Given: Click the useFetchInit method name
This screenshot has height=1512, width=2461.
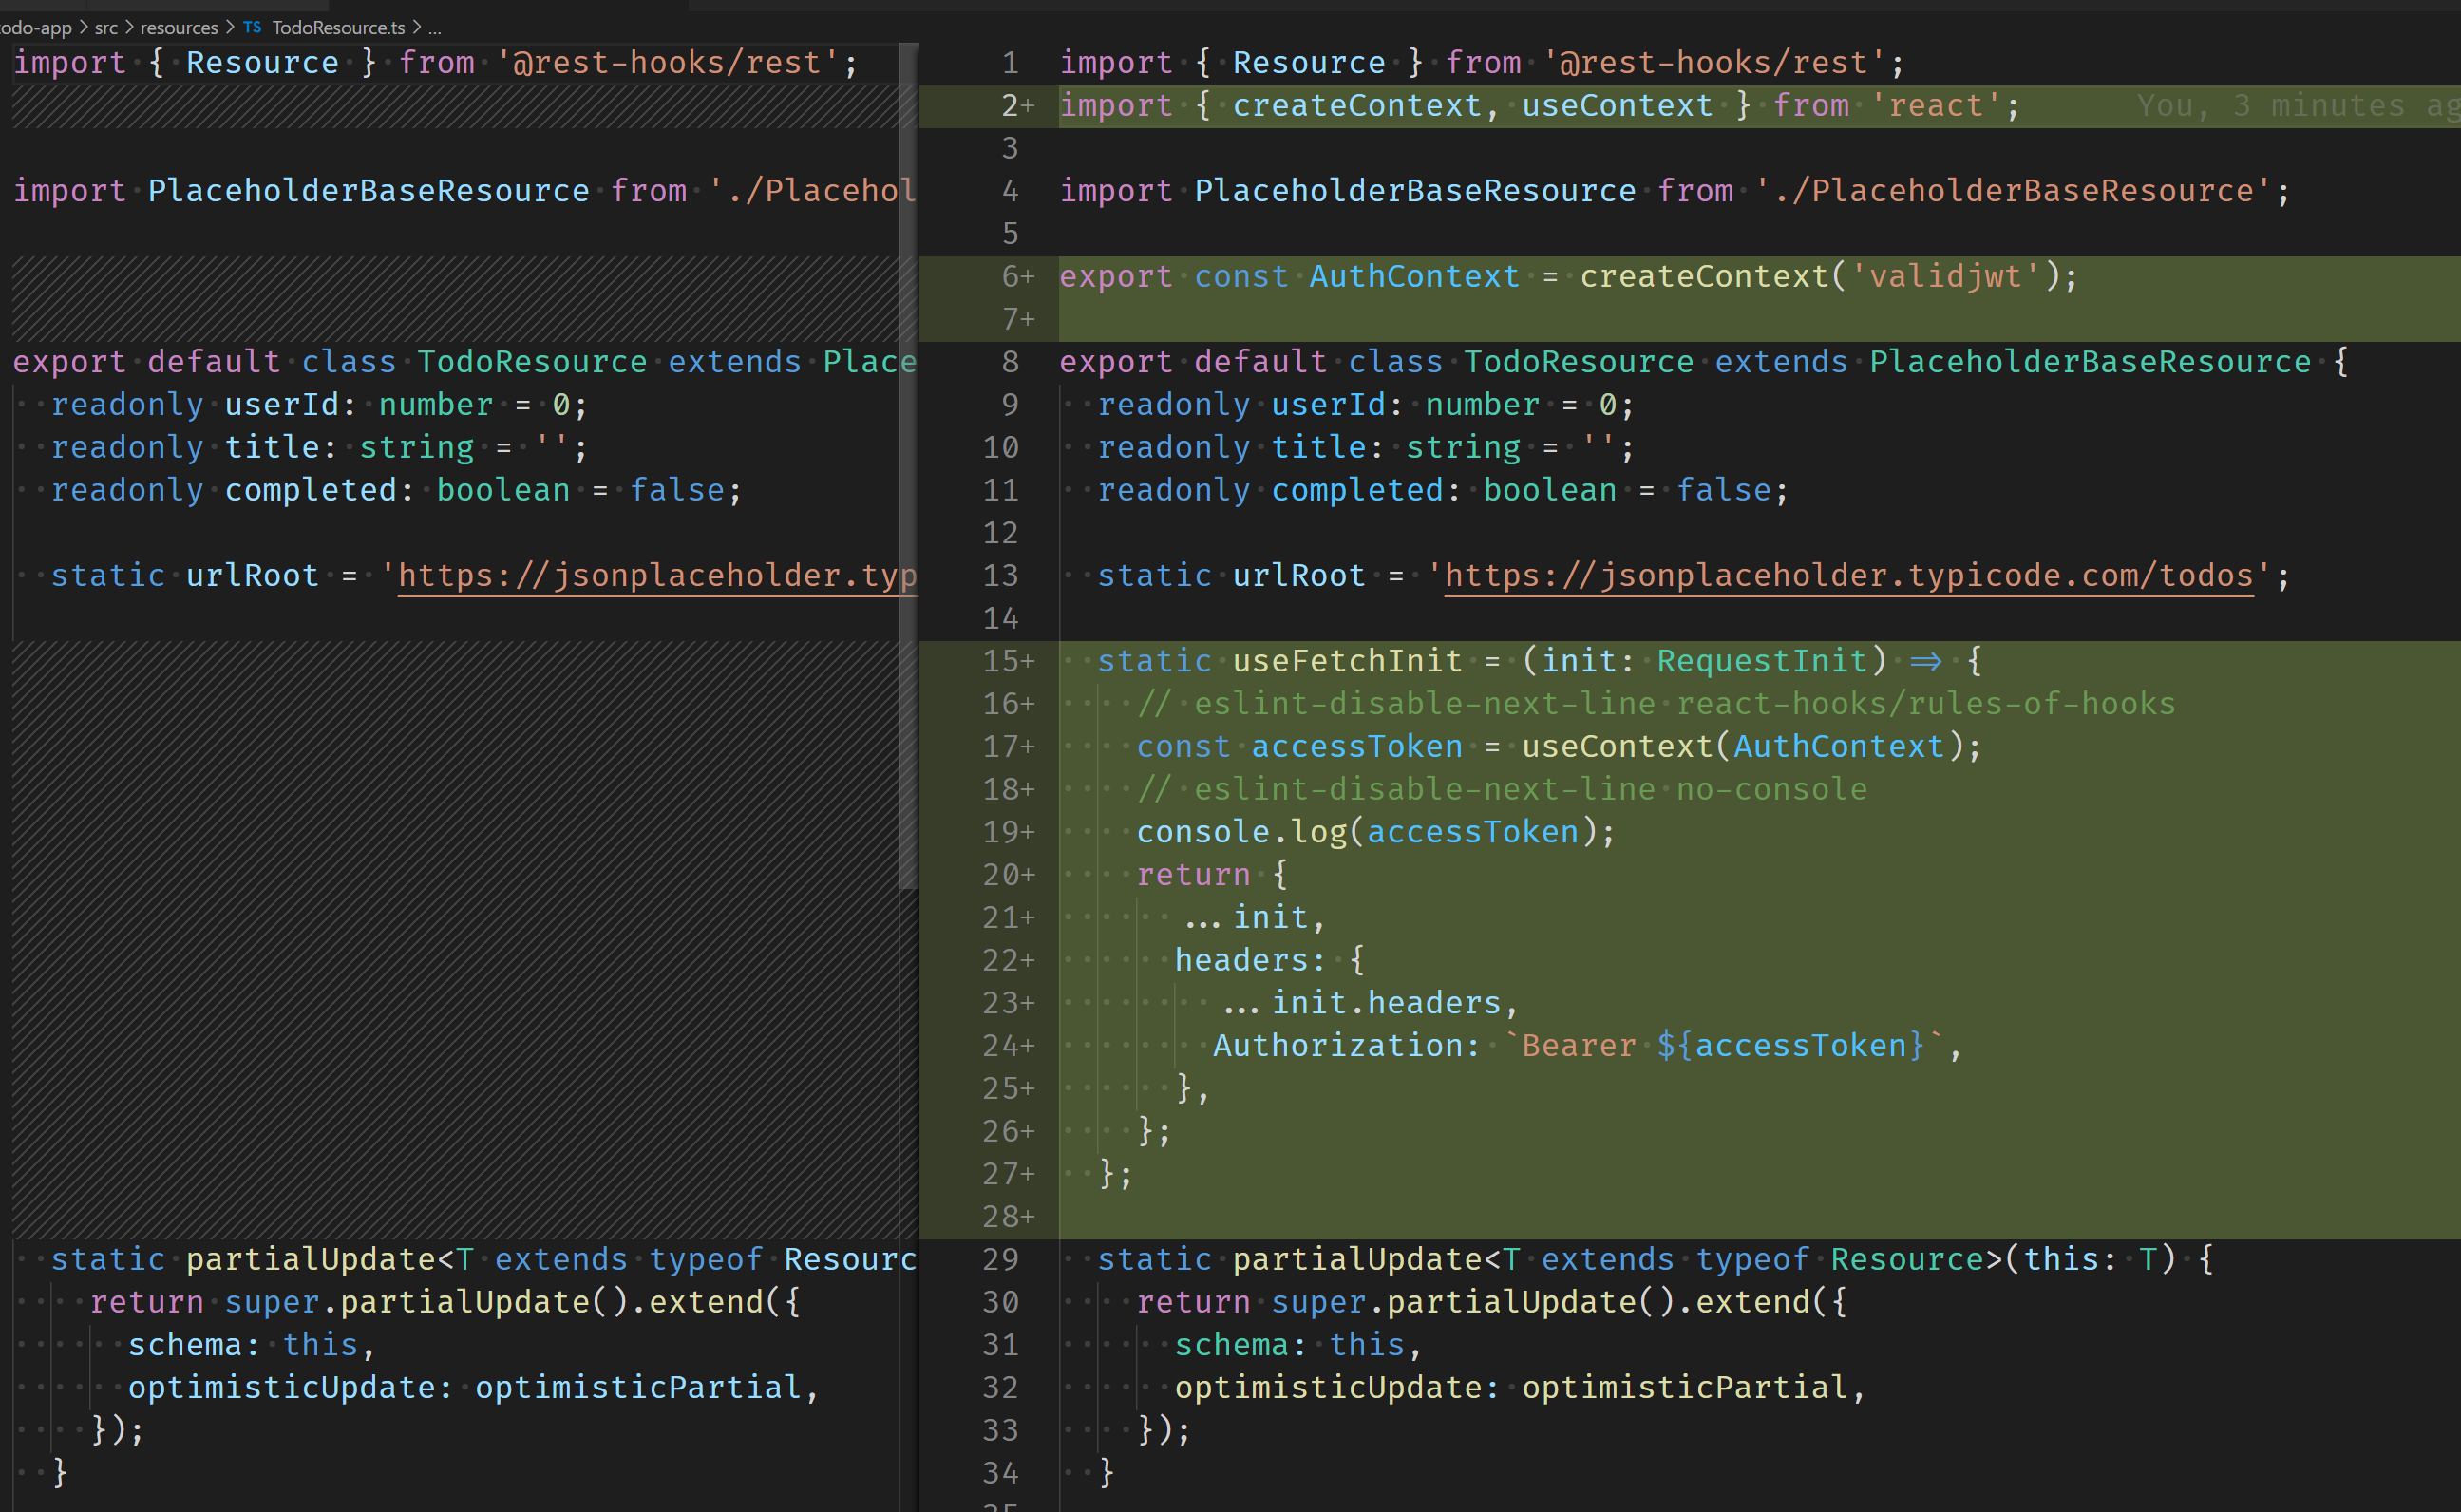Looking at the screenshot, I should pyautogui.click(x=1347, y=661).
